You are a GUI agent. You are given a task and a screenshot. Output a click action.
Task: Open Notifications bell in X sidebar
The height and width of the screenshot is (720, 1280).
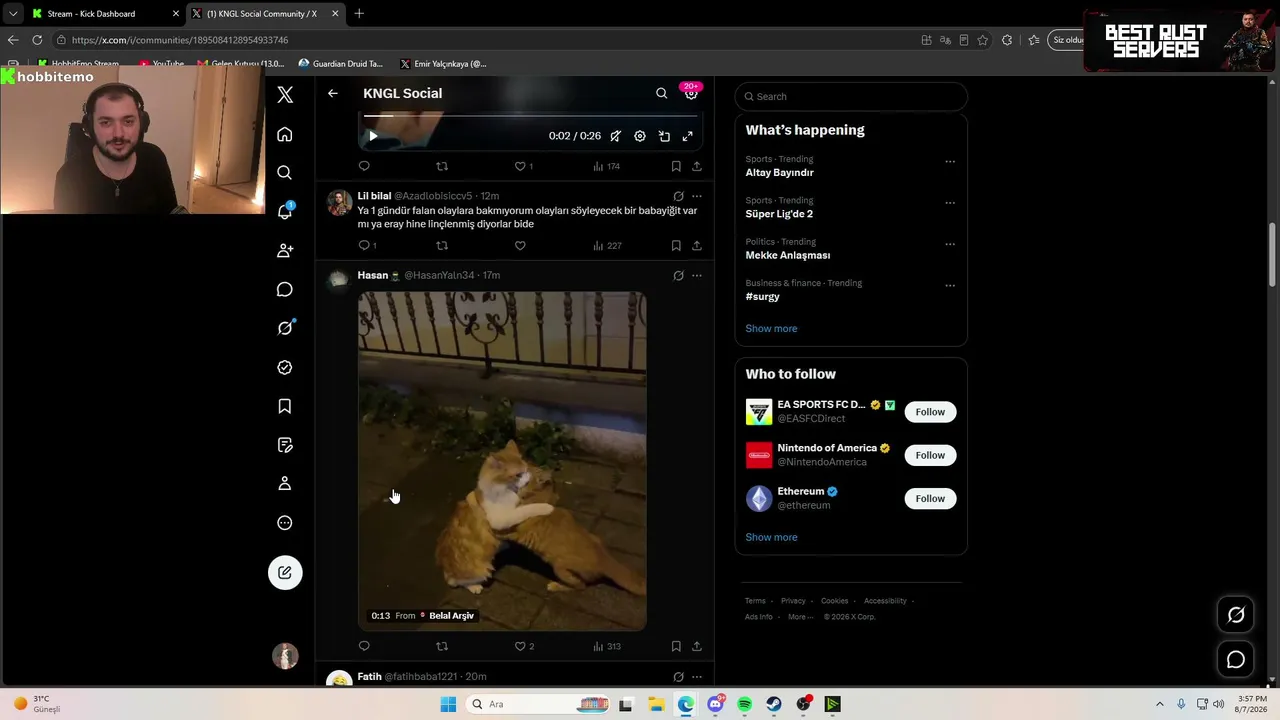pyautogui.click(x=285, y=211)
